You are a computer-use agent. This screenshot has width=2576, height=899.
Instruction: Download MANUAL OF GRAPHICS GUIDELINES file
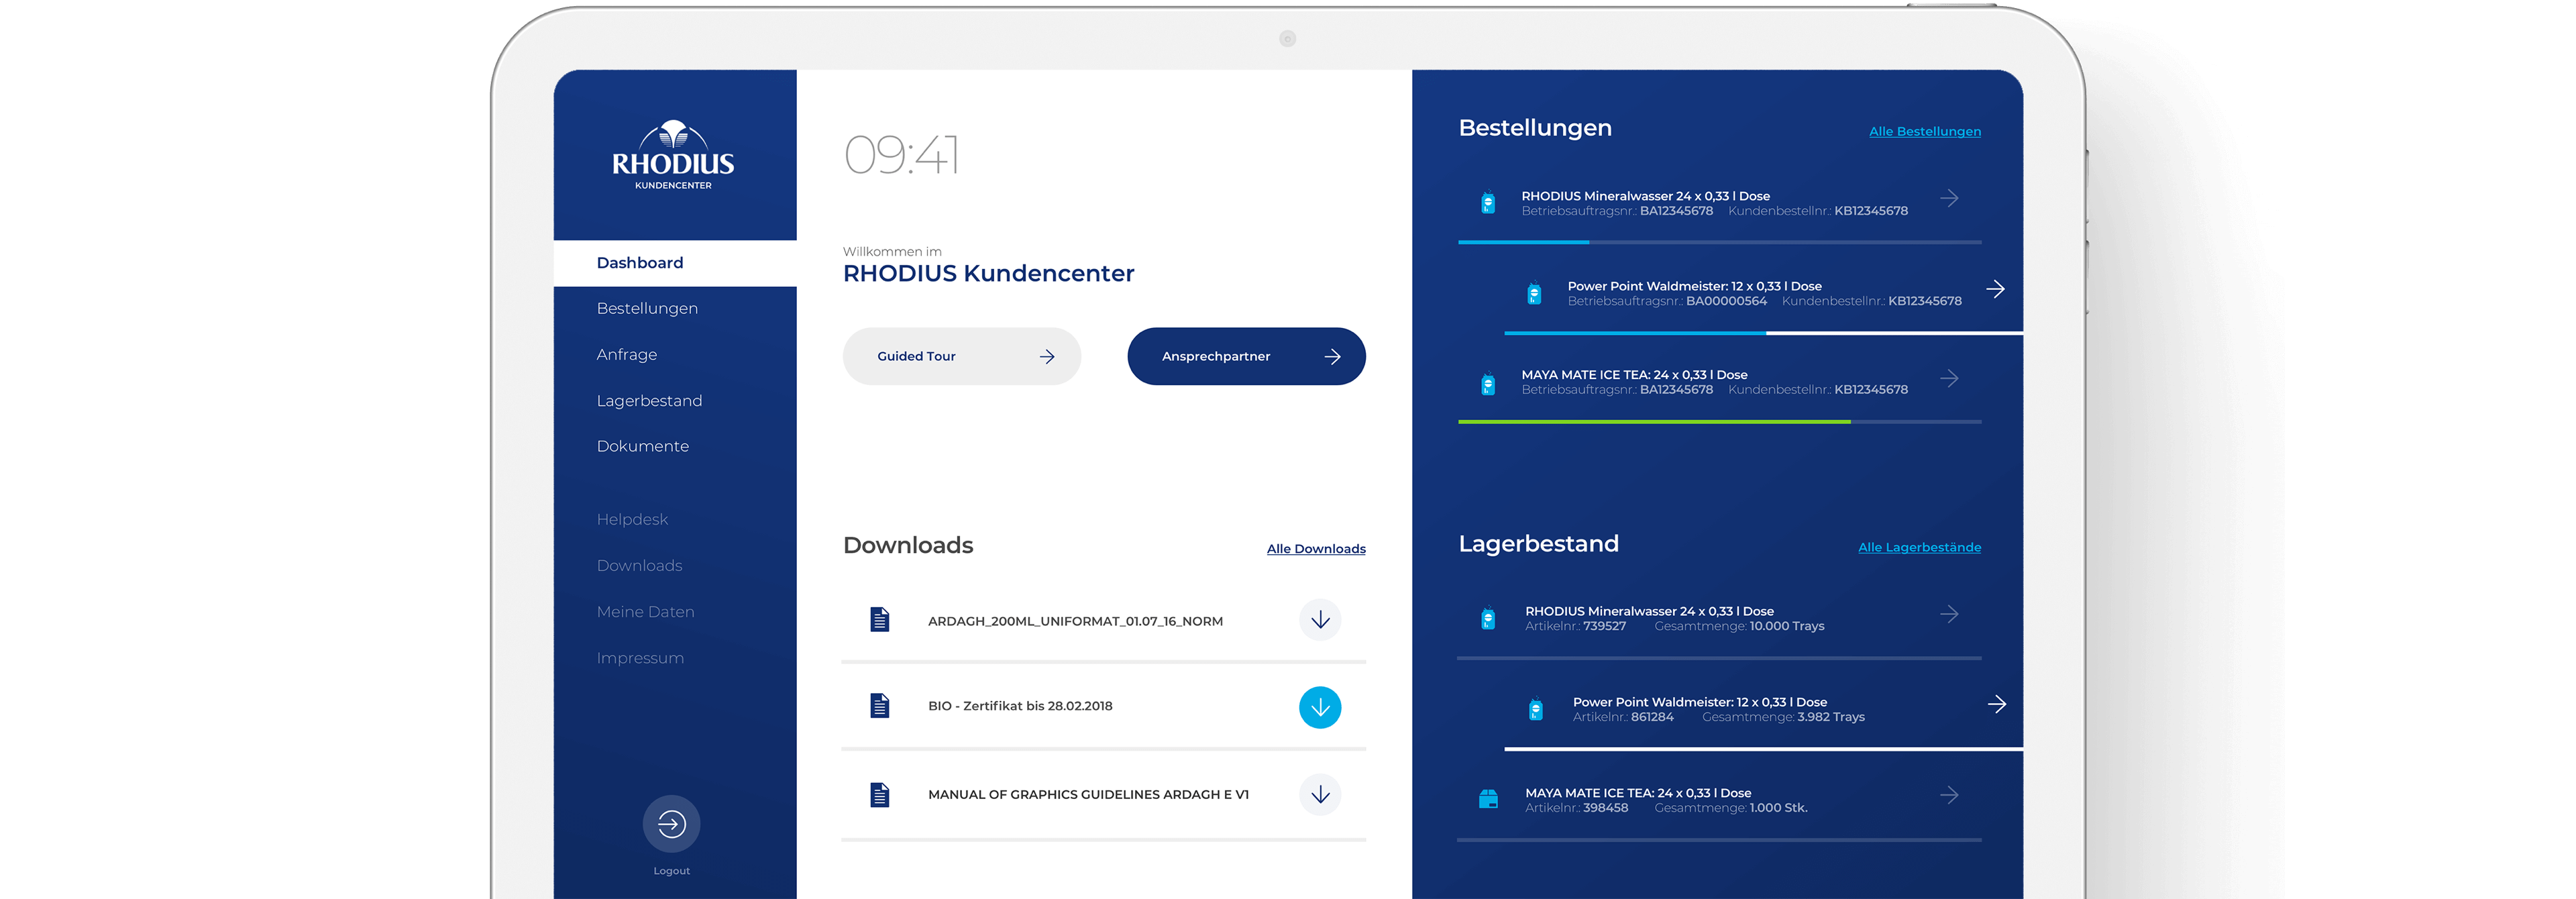[1320, 794]
